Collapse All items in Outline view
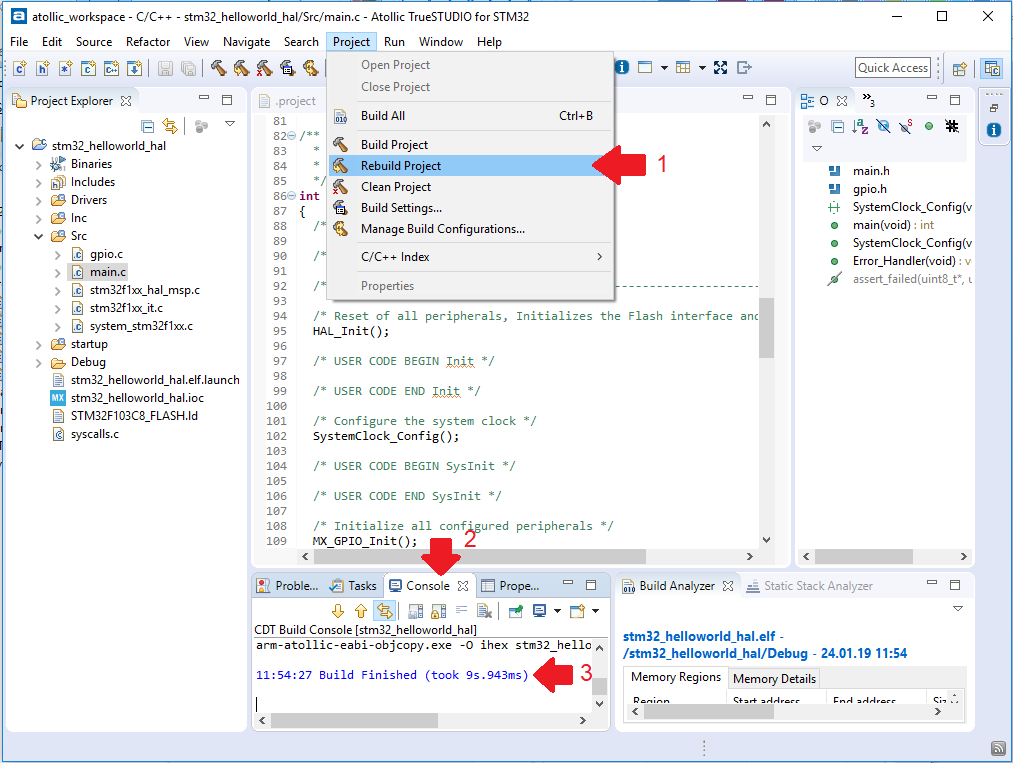 tap(837, 126)
